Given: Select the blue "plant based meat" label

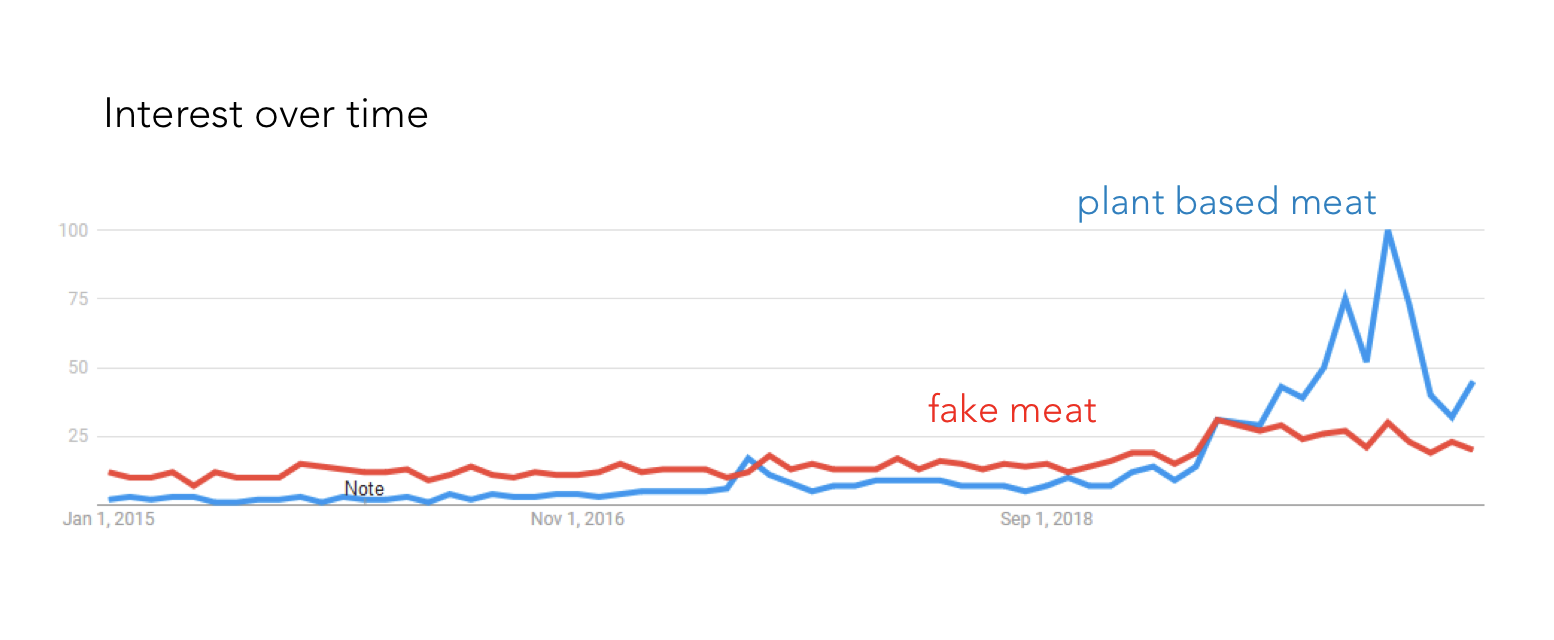Looking at the screenshot, I should pyautogui.click(x=1226, y=203).
